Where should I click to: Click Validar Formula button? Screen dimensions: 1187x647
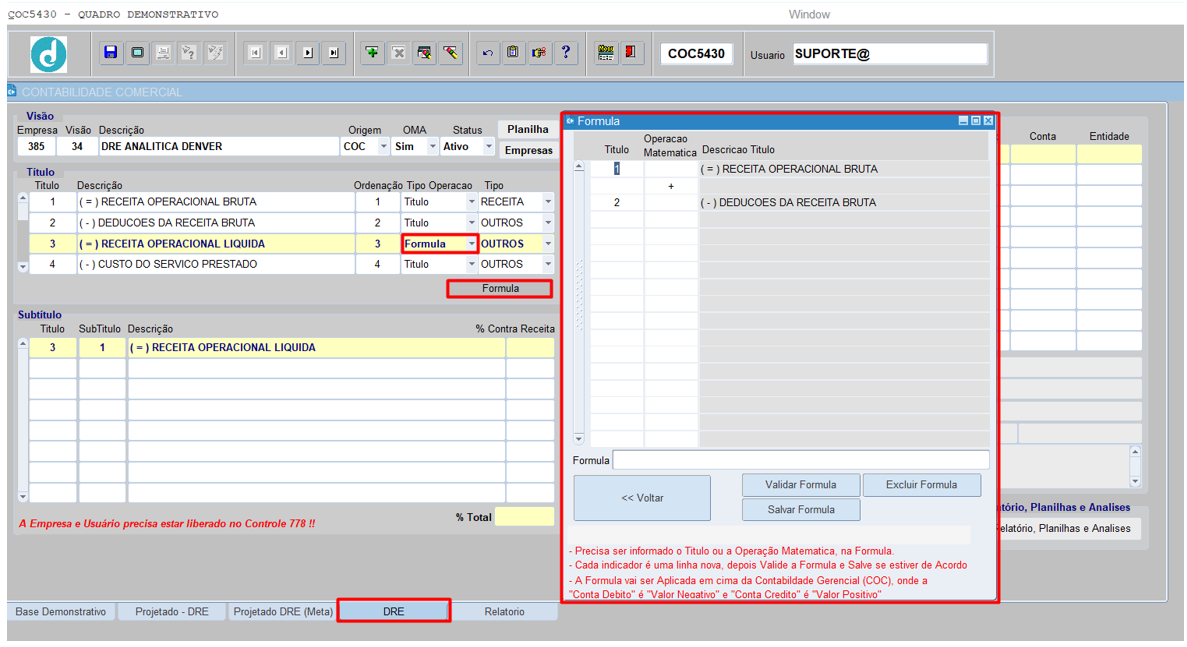point(801,485)
